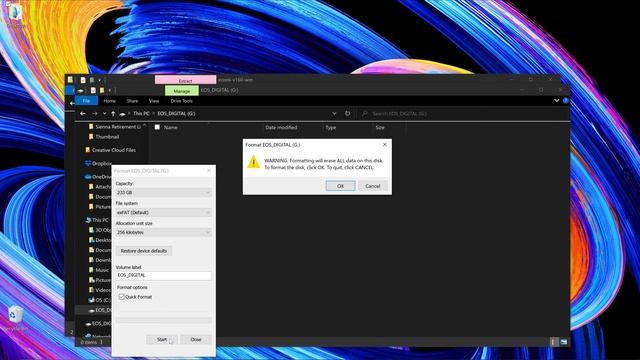640x360 pixels.
Task: Click the Volume label input field
Action: [x=163, y=276]
